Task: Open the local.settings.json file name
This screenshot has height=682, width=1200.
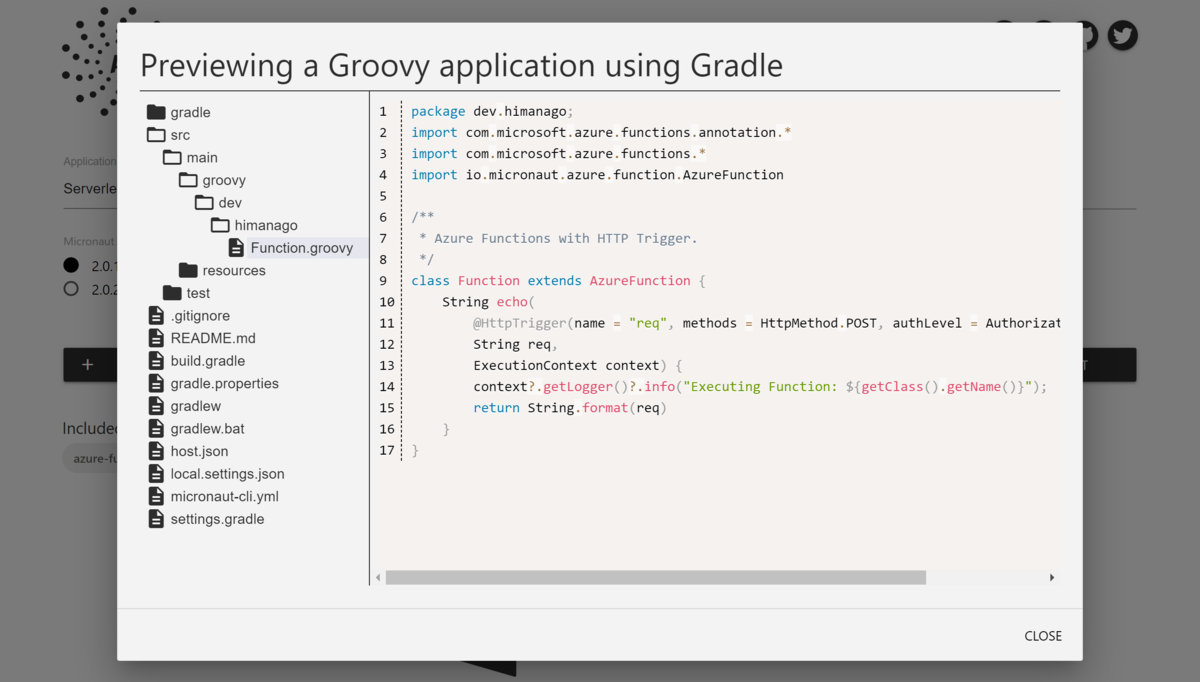Action: coord(227,474)
